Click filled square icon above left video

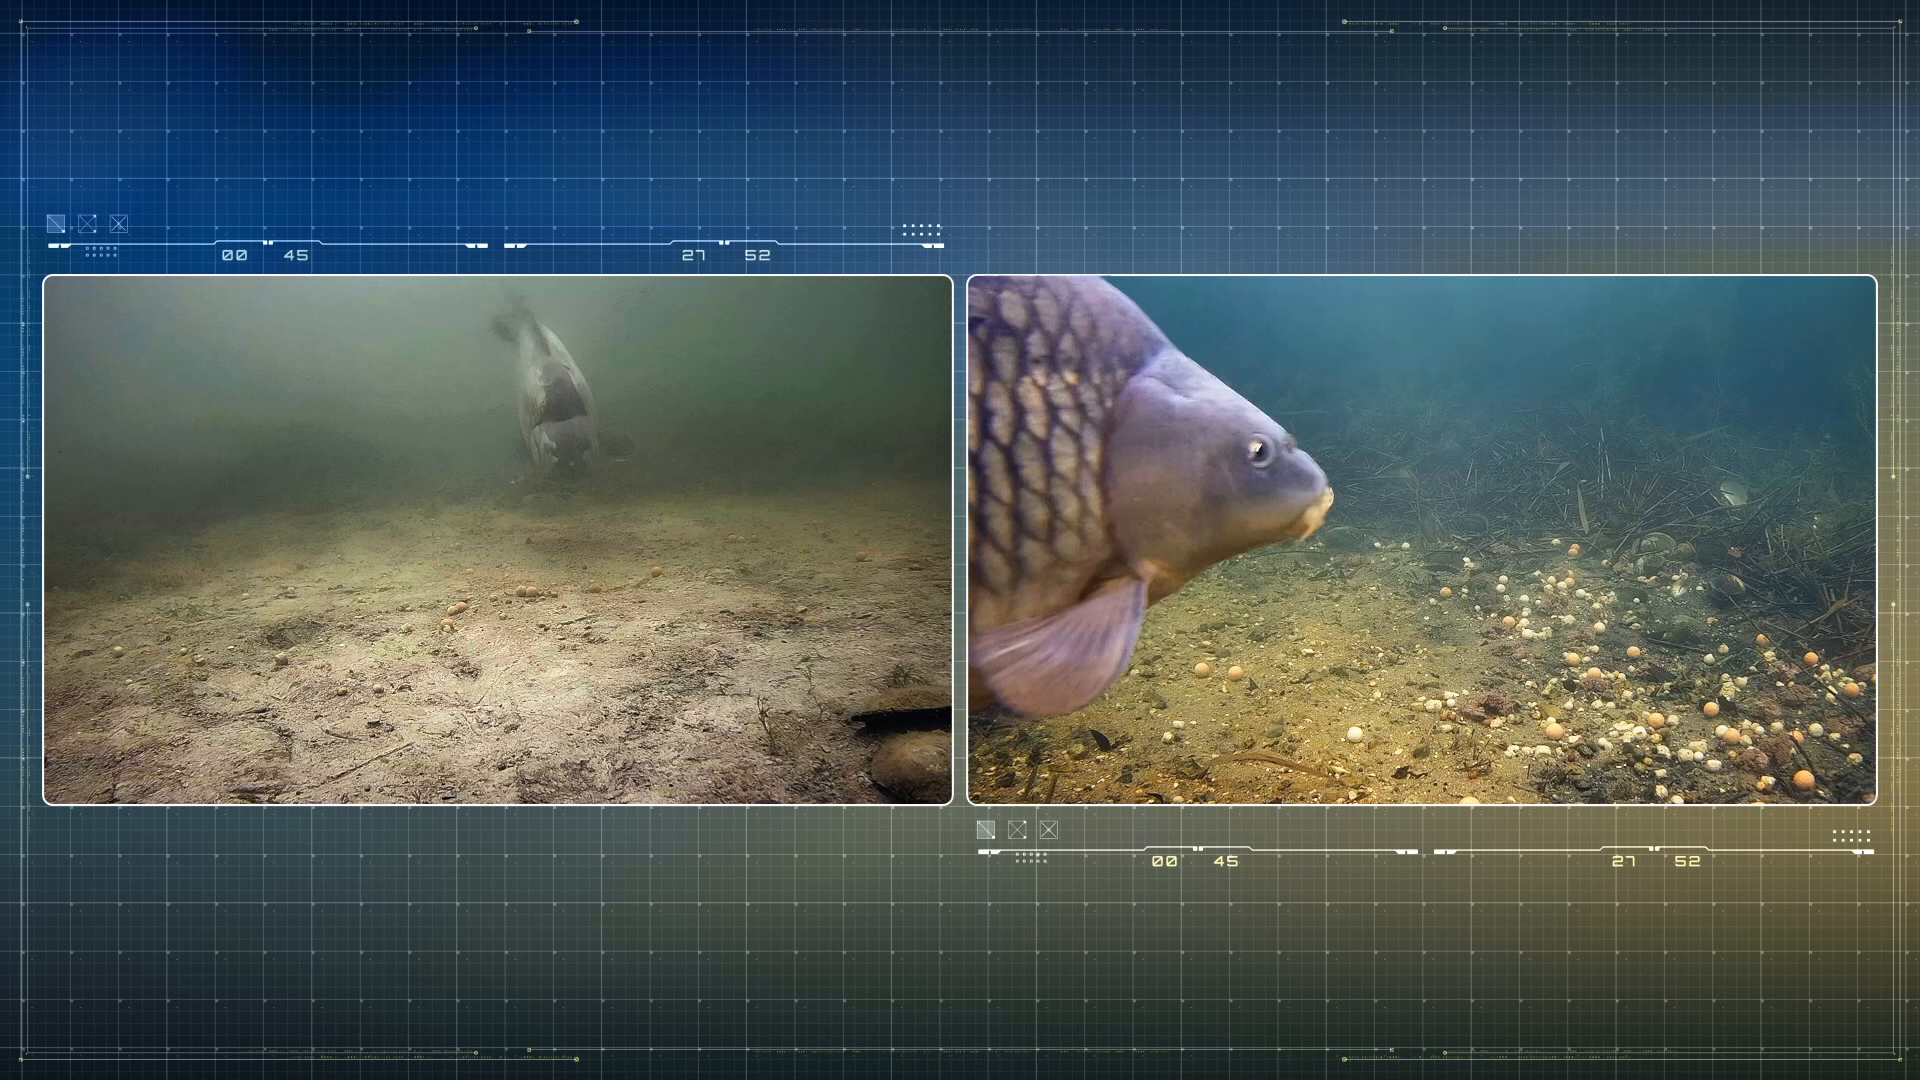pyautogui.click(x=56, y=224)
